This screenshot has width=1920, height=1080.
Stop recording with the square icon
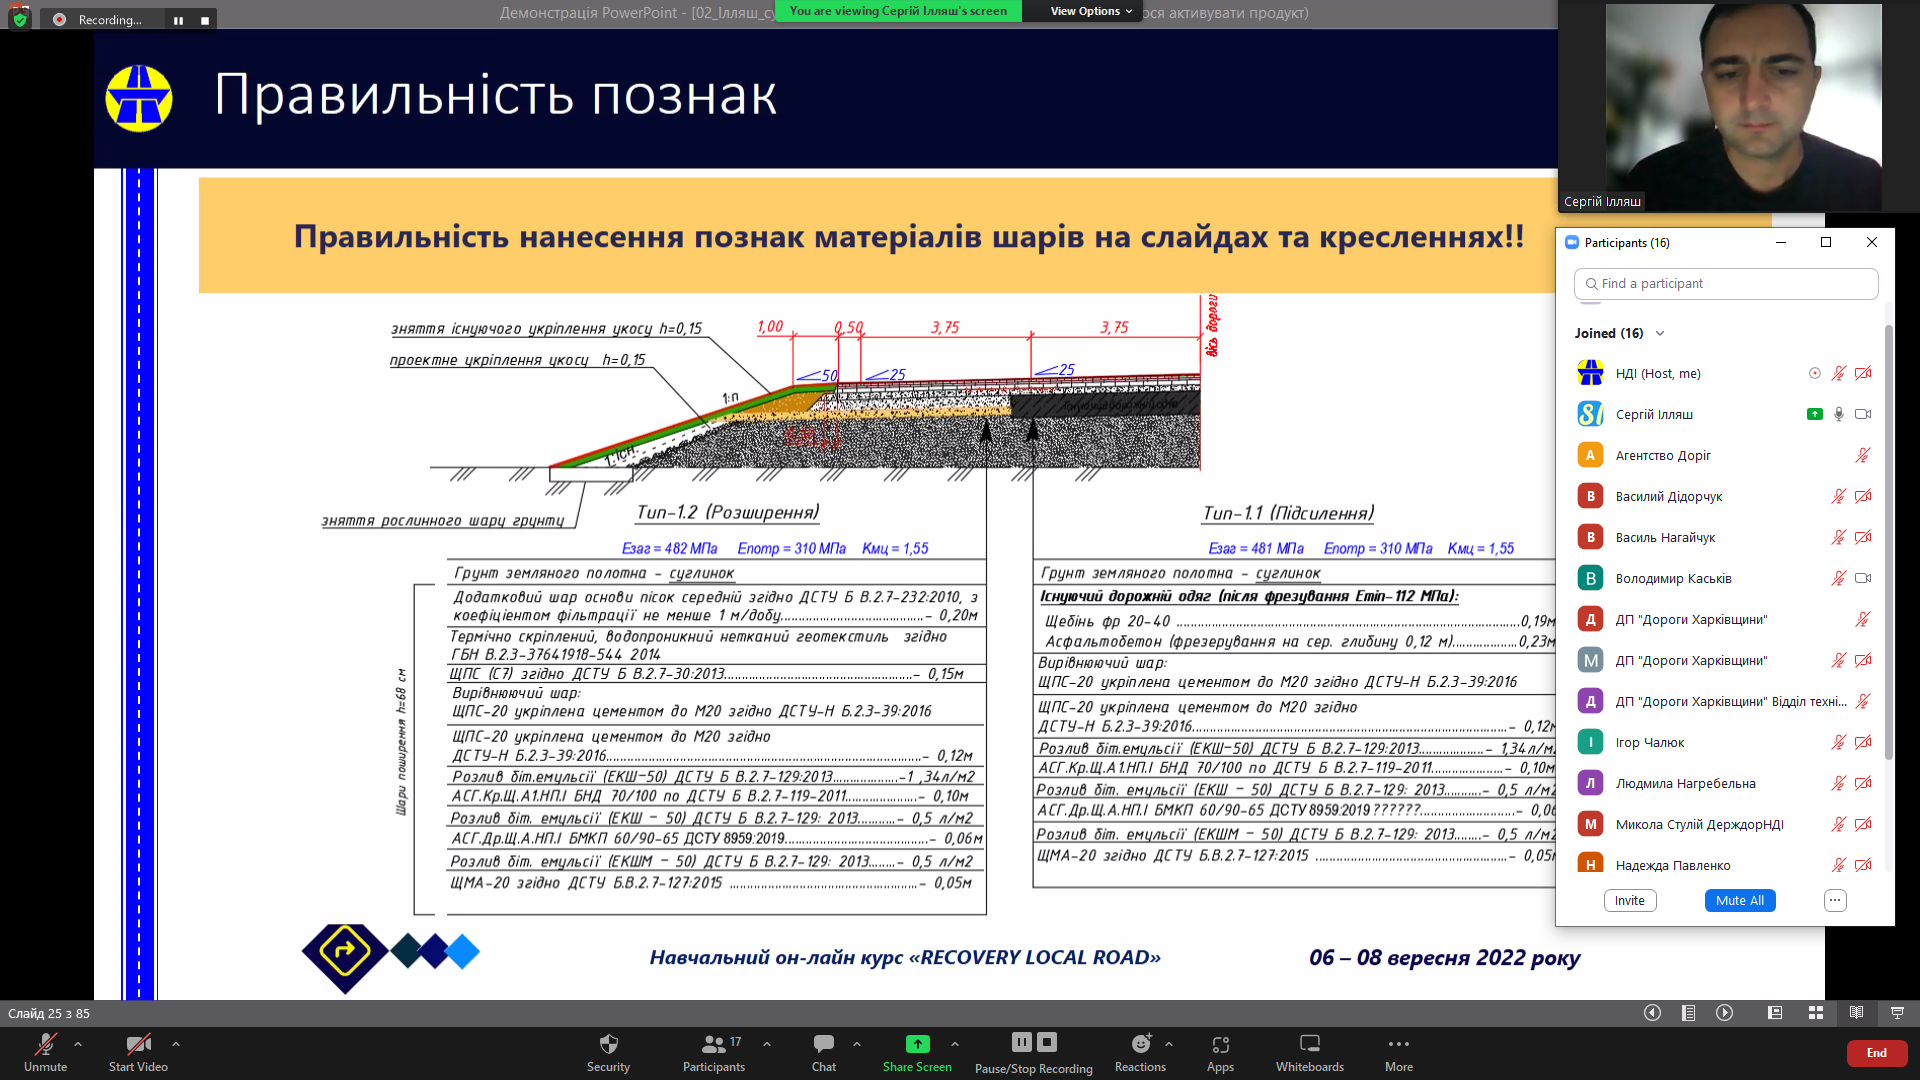coord(1047,1042)
